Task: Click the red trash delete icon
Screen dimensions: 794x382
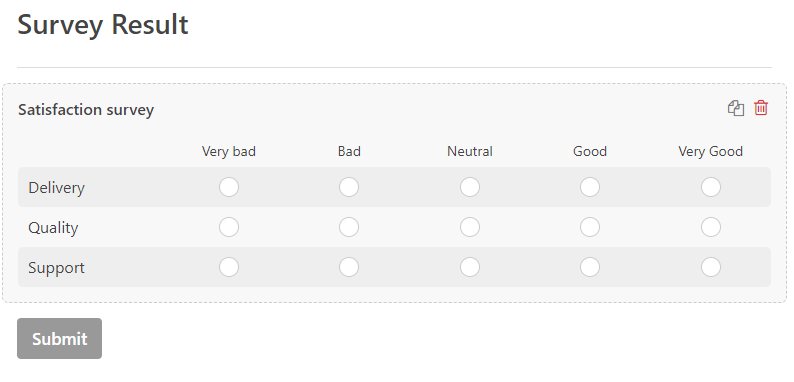Action: coord(761,108)
